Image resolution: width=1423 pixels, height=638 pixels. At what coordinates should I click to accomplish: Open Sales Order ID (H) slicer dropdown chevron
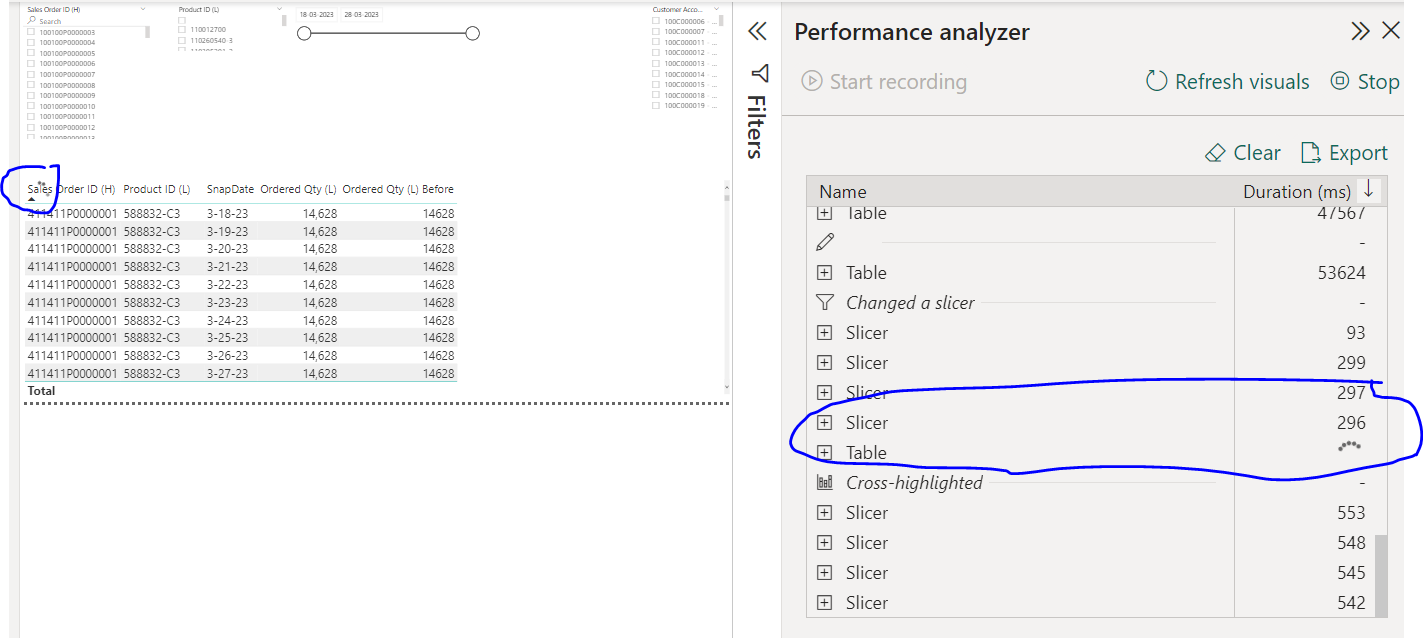142,8
